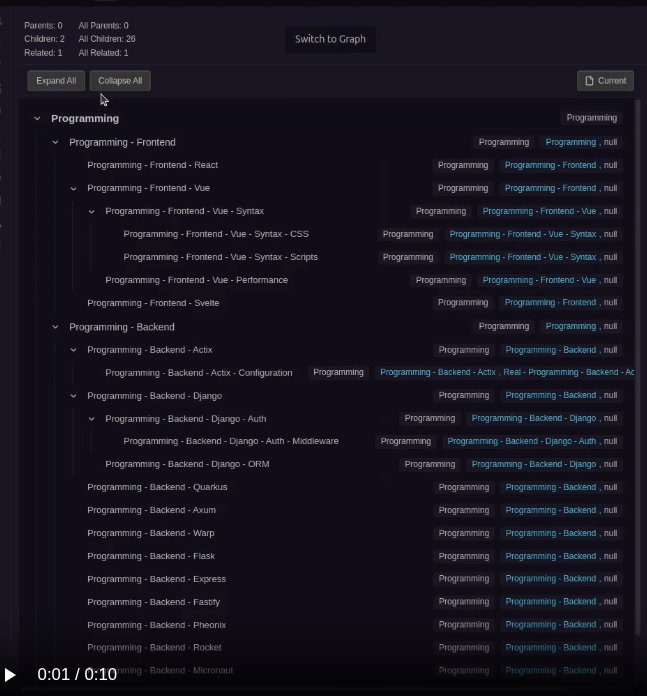Click the Collapse All button
This screenshot has height=696, width=647.
(120, 81)
